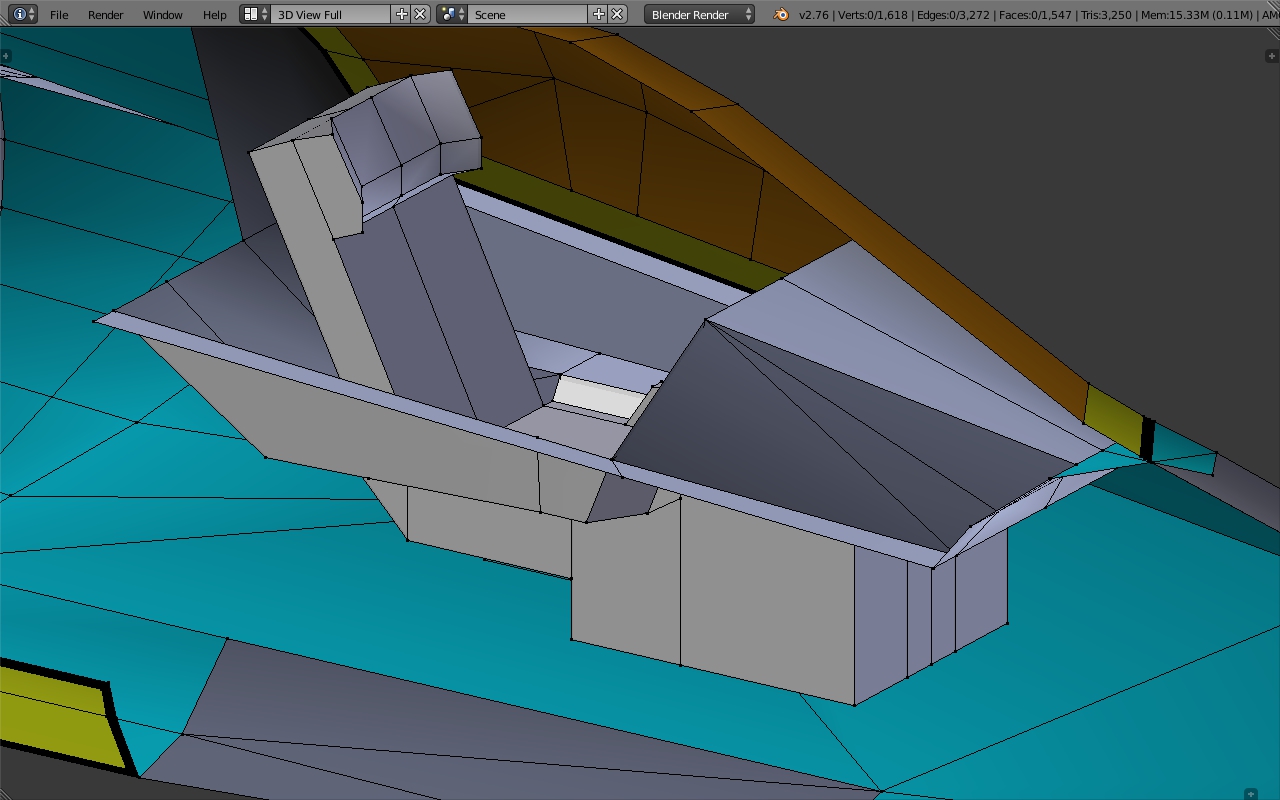This screenshot has height=800, width=1280.
Task: Open the File menu
Action: [x=59, y=15]
